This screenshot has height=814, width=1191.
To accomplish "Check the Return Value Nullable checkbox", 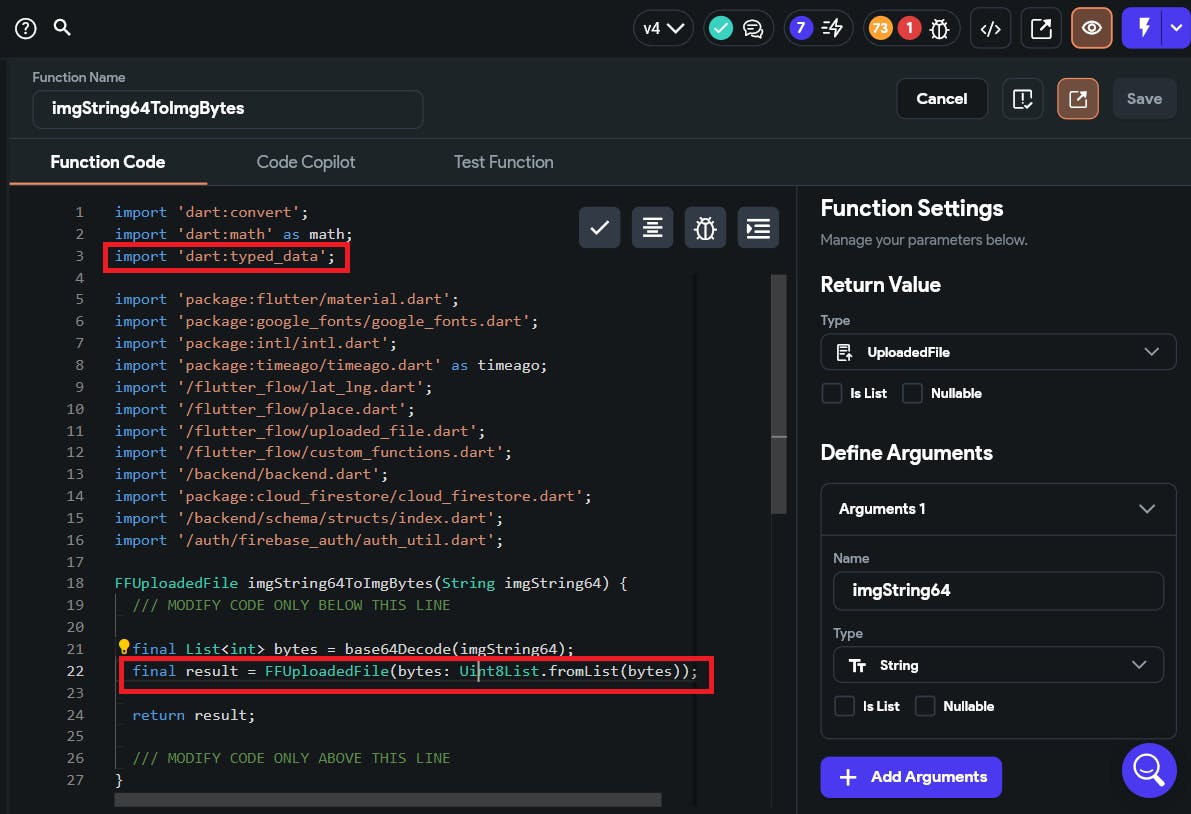I will click(x=912, y=393).
